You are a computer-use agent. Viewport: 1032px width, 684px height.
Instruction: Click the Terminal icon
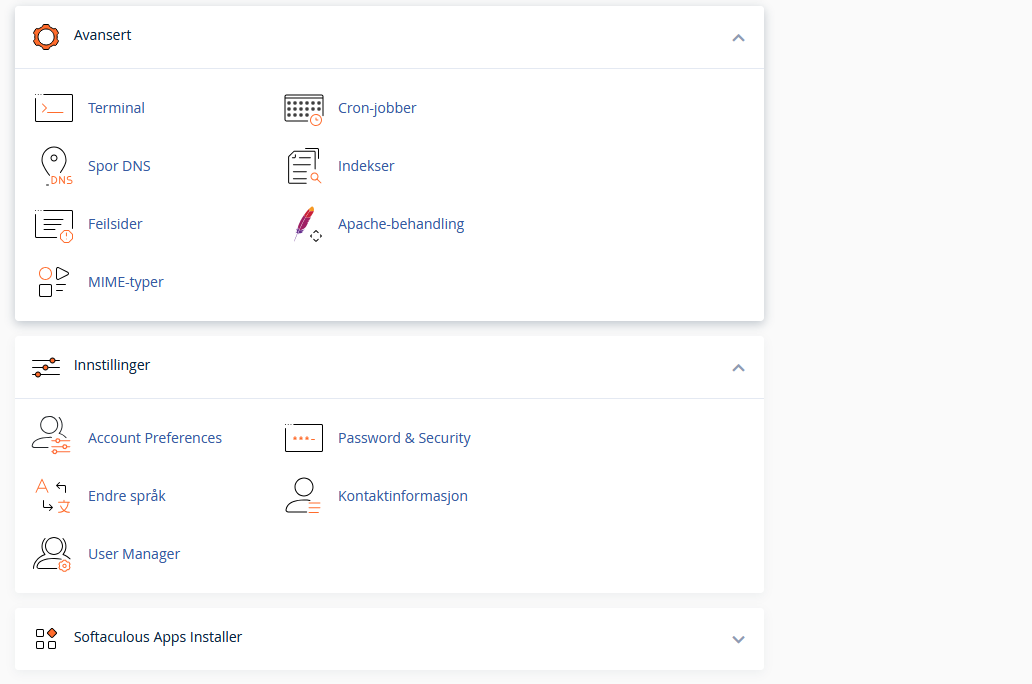coord(54,108)
